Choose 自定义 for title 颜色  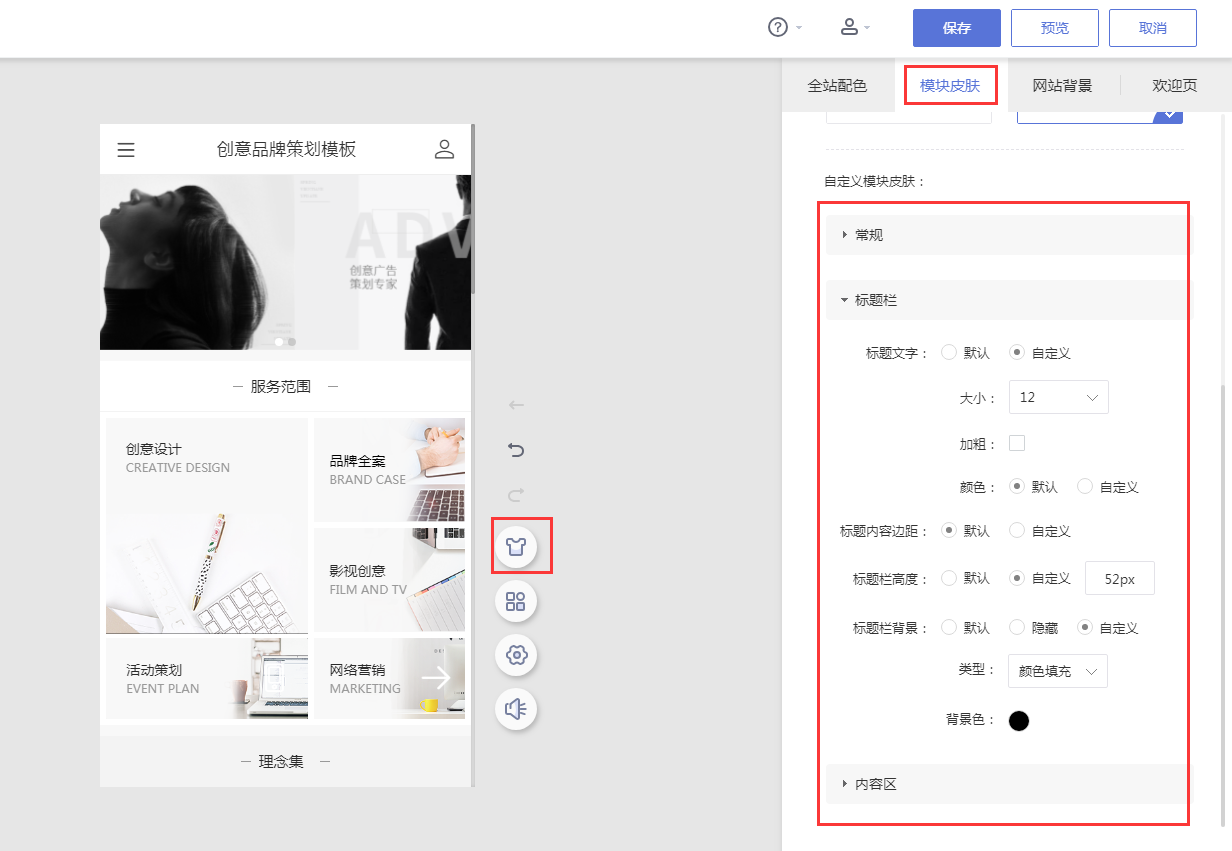[x=1085, y=487]
